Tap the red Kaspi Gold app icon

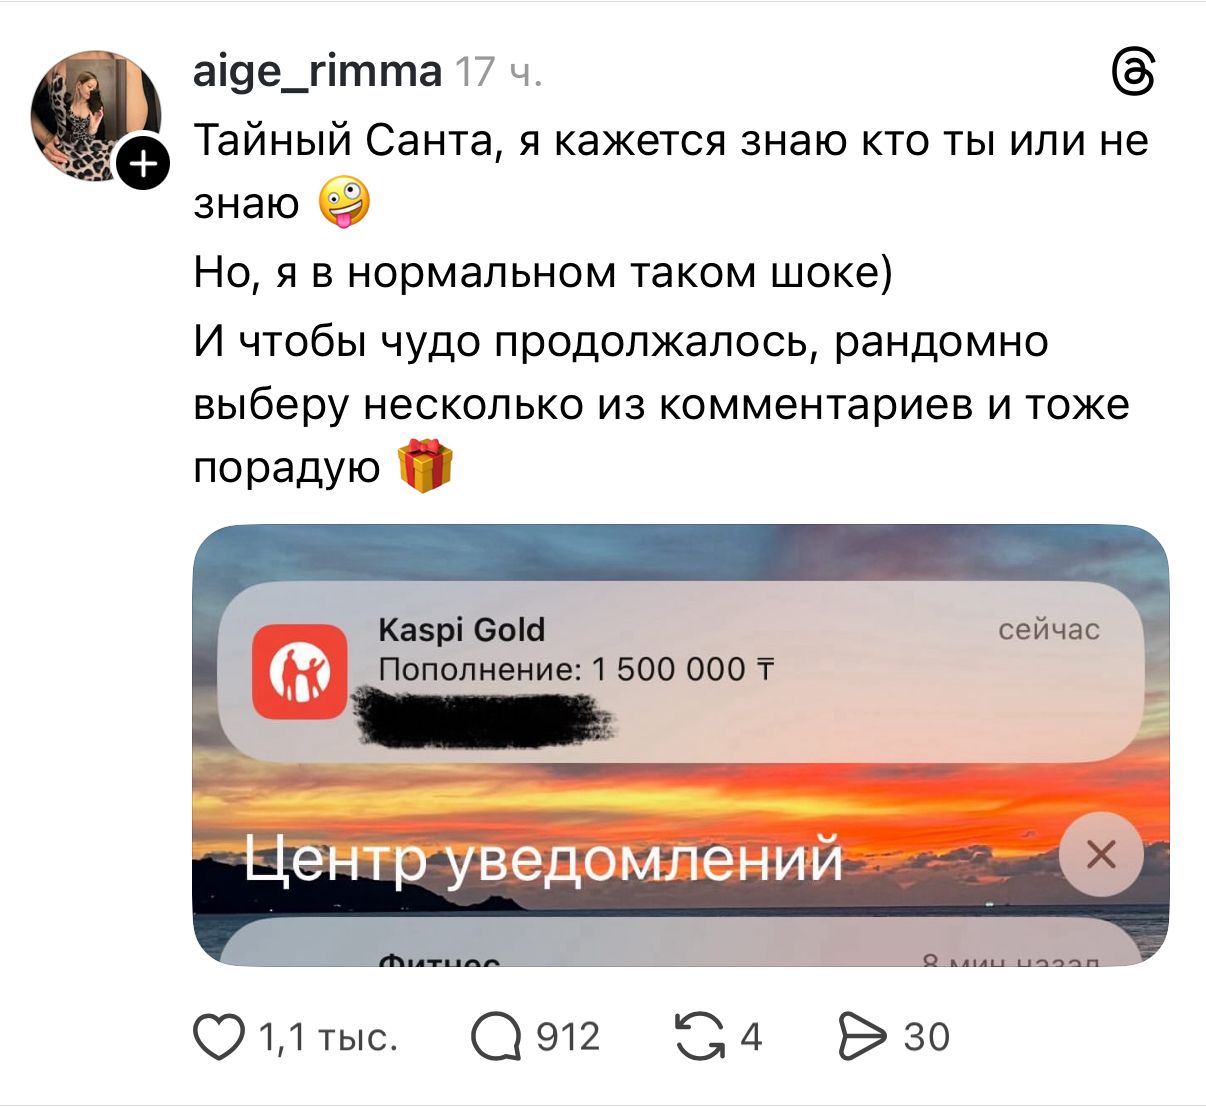tap(300, 671)
